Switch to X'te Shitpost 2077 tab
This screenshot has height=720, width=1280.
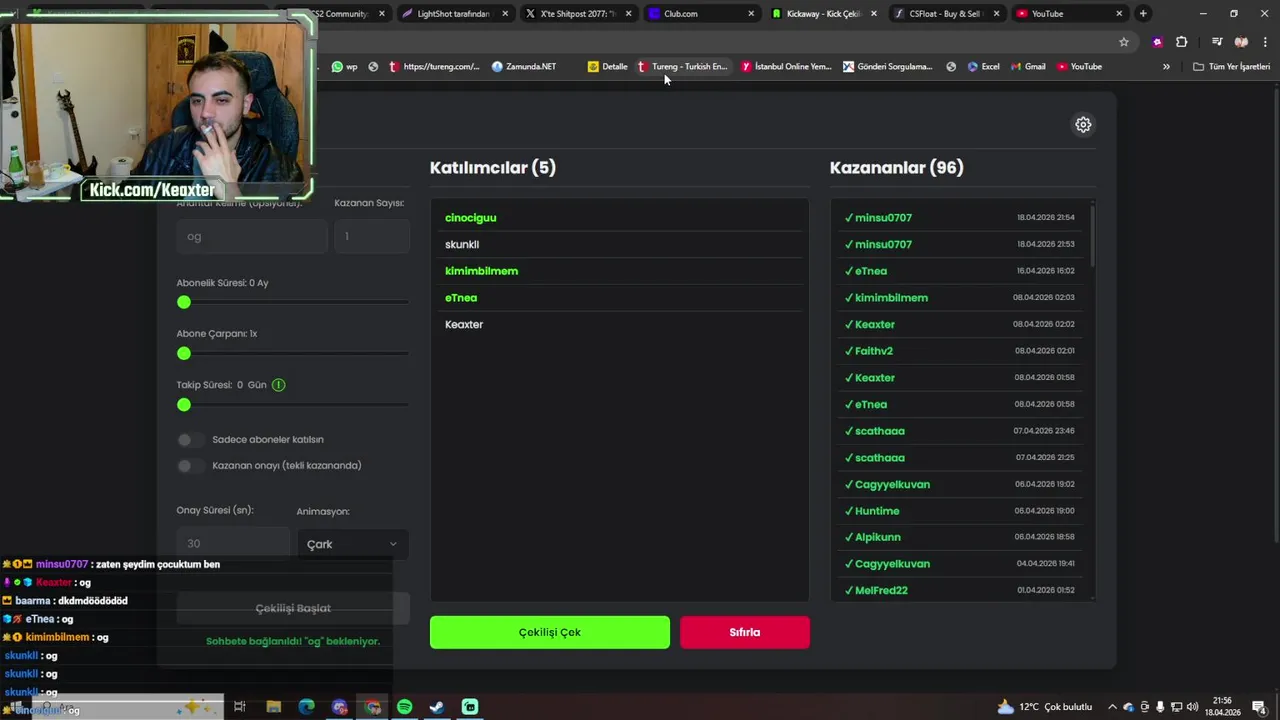click(x=578, y=14)
